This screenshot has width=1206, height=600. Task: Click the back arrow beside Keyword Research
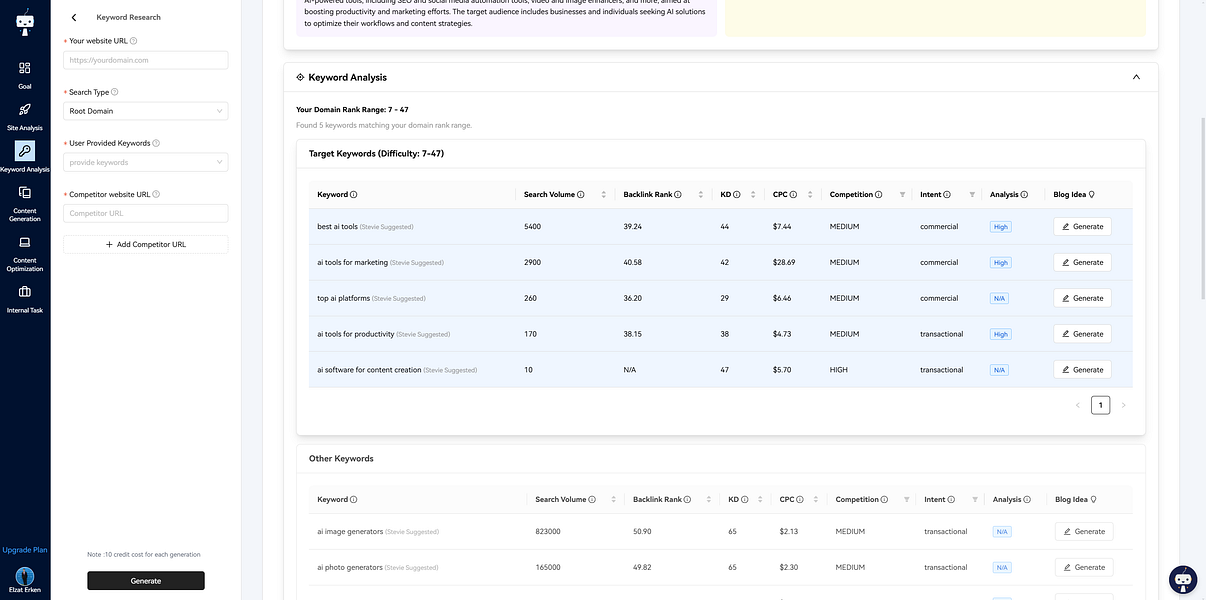pyautogui.click(x=74, y=17)
